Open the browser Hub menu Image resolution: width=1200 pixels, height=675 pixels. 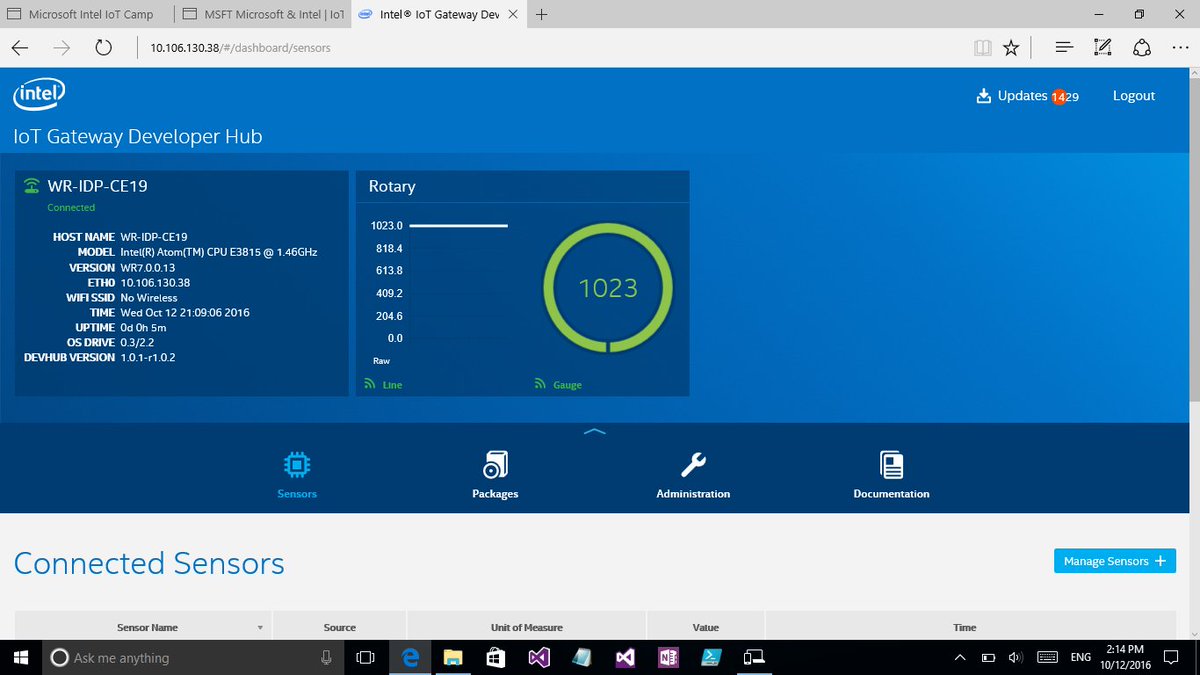(x=1064, y=47)
